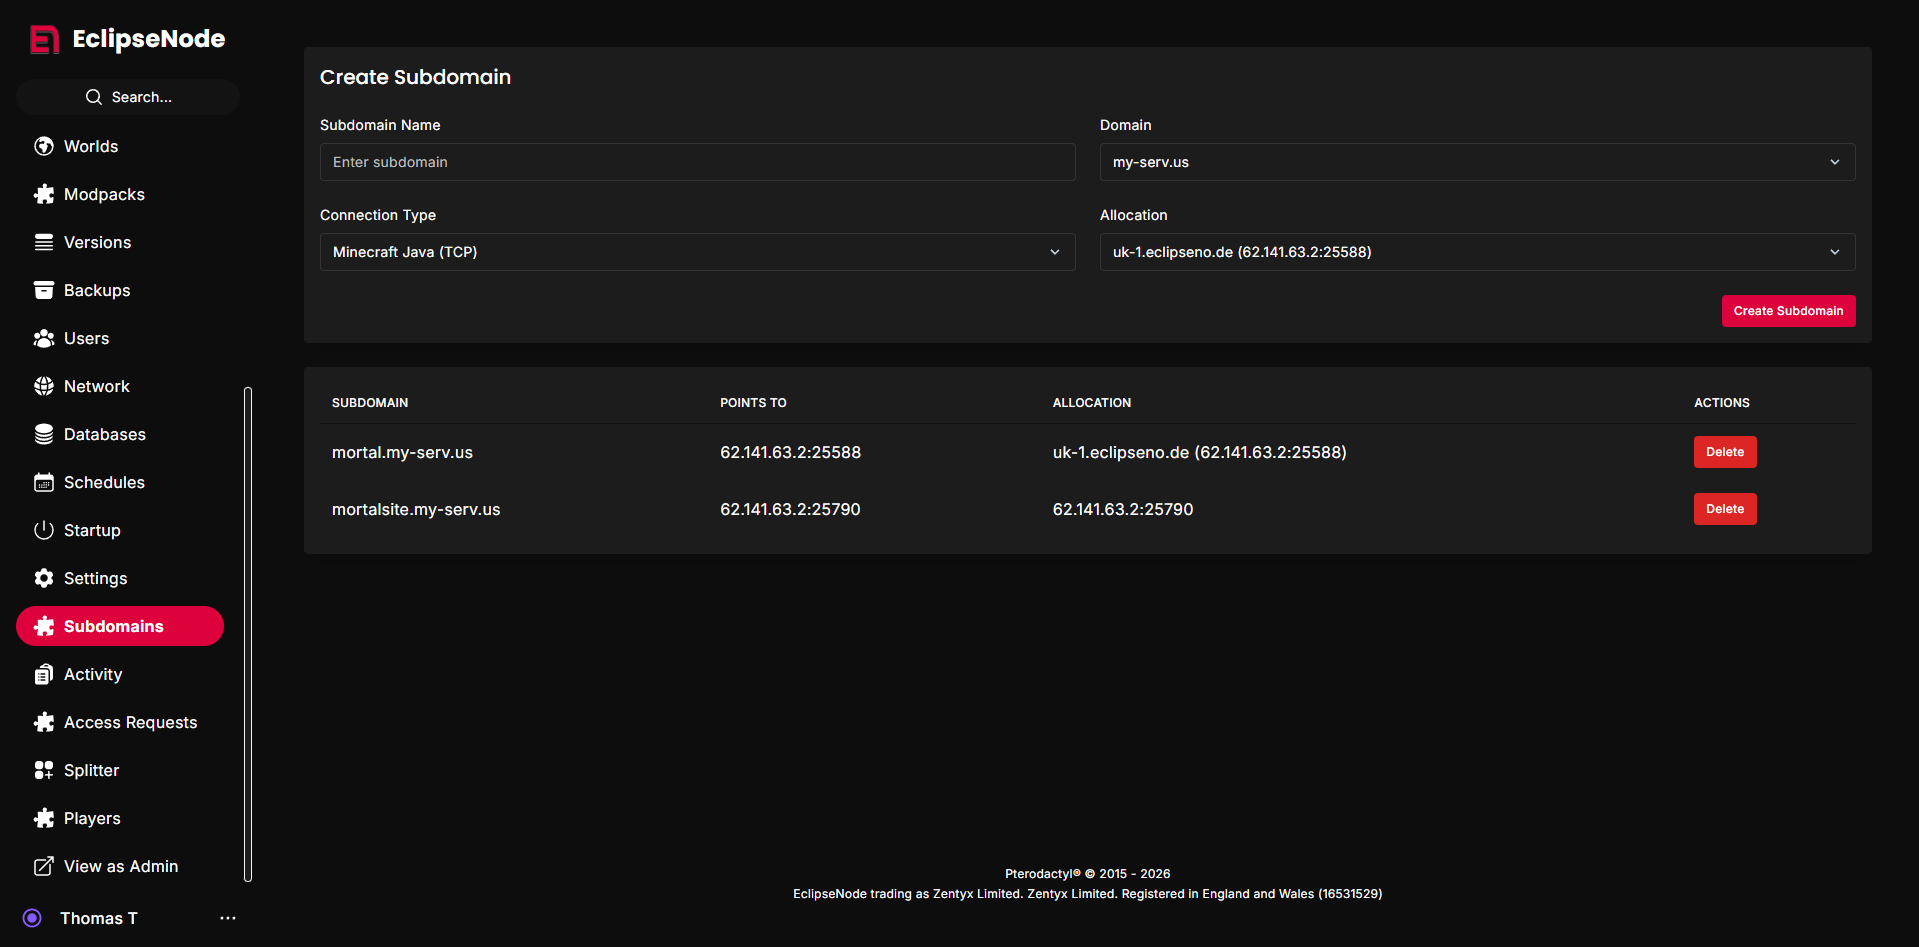This screenshot has width=1919, height=947.
Task: Open Users with the people icon
Action: click(44, 338)
